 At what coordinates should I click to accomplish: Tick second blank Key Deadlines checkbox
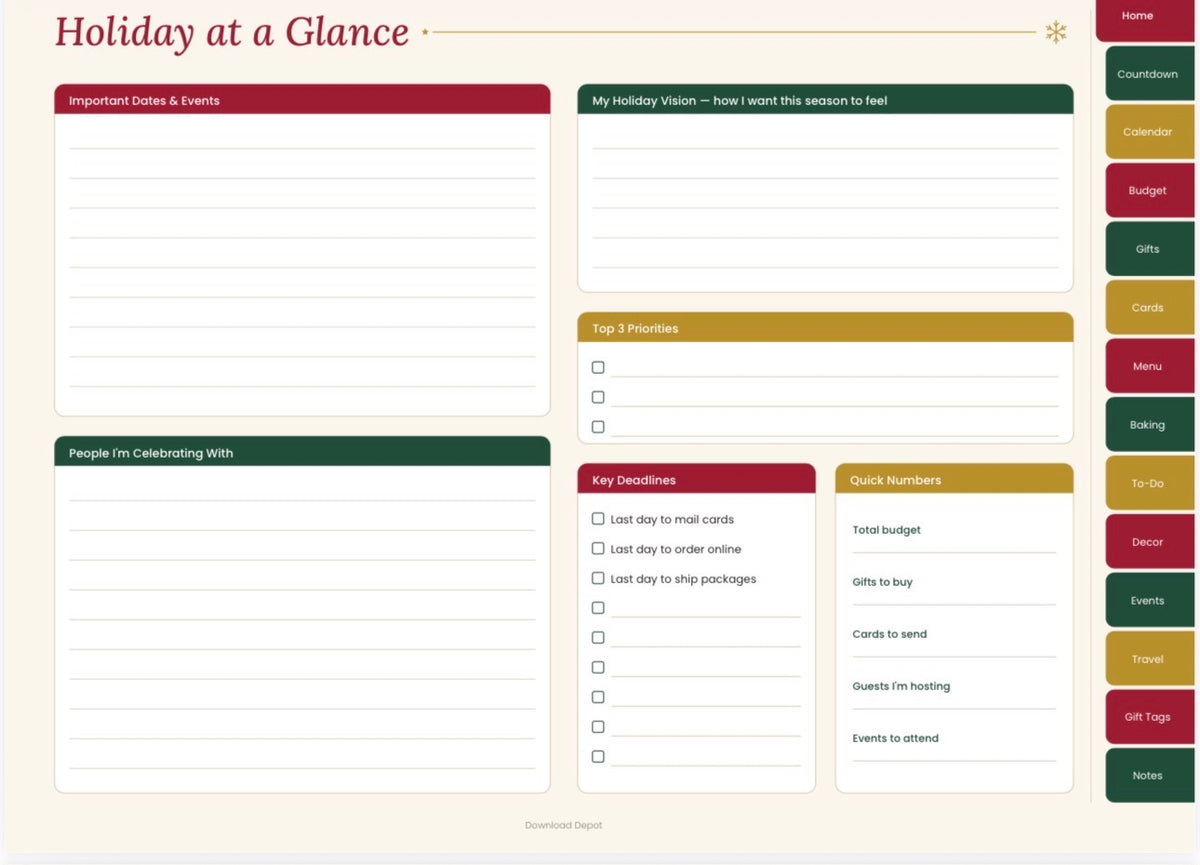598,638
